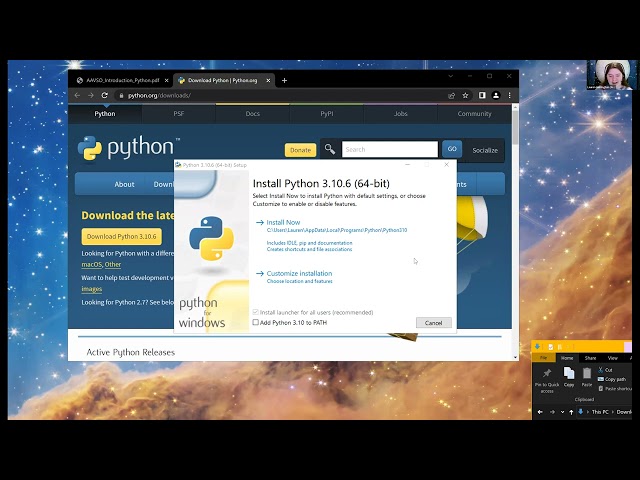Click Paste shortcut in File Explorer ribbon

(x=615, y=389)
